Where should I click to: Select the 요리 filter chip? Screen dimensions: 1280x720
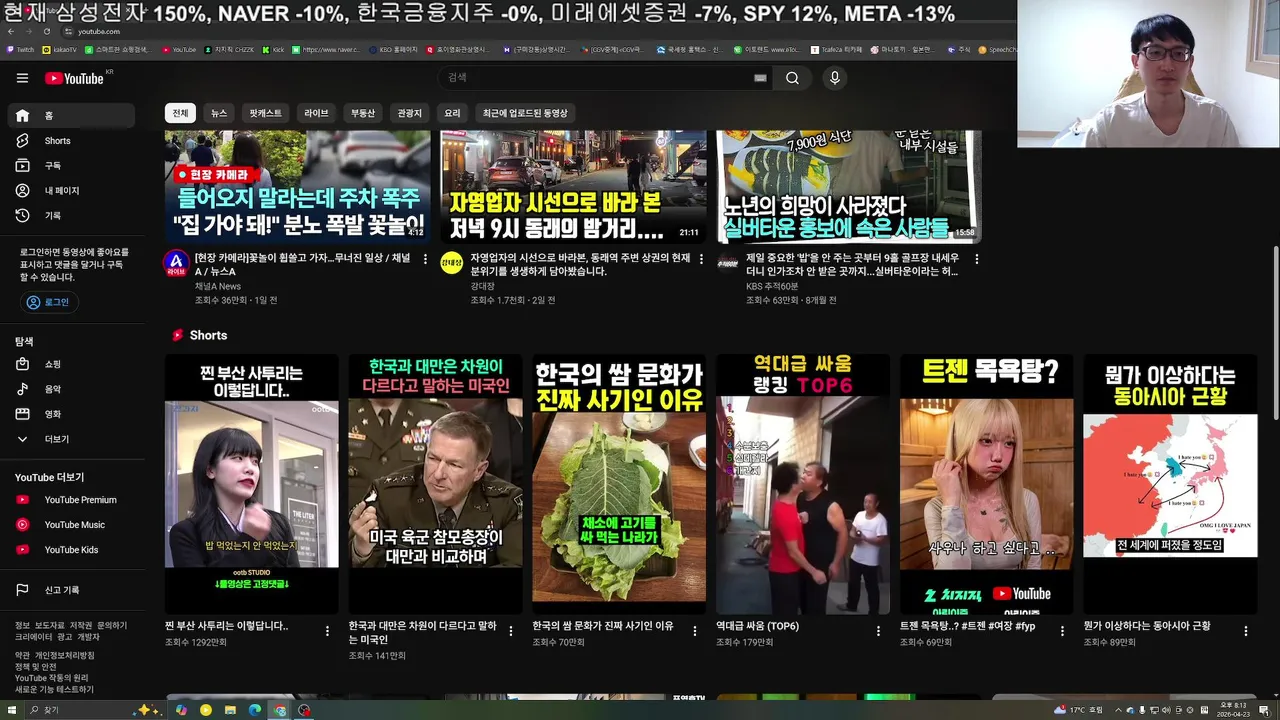(x=452, y=113)
